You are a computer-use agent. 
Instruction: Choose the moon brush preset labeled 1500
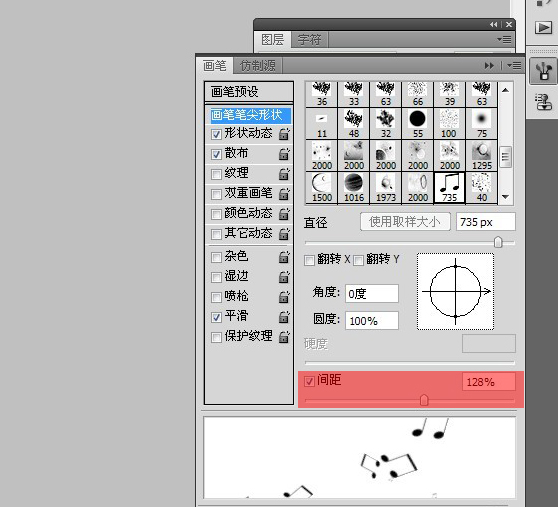[322, 188]
